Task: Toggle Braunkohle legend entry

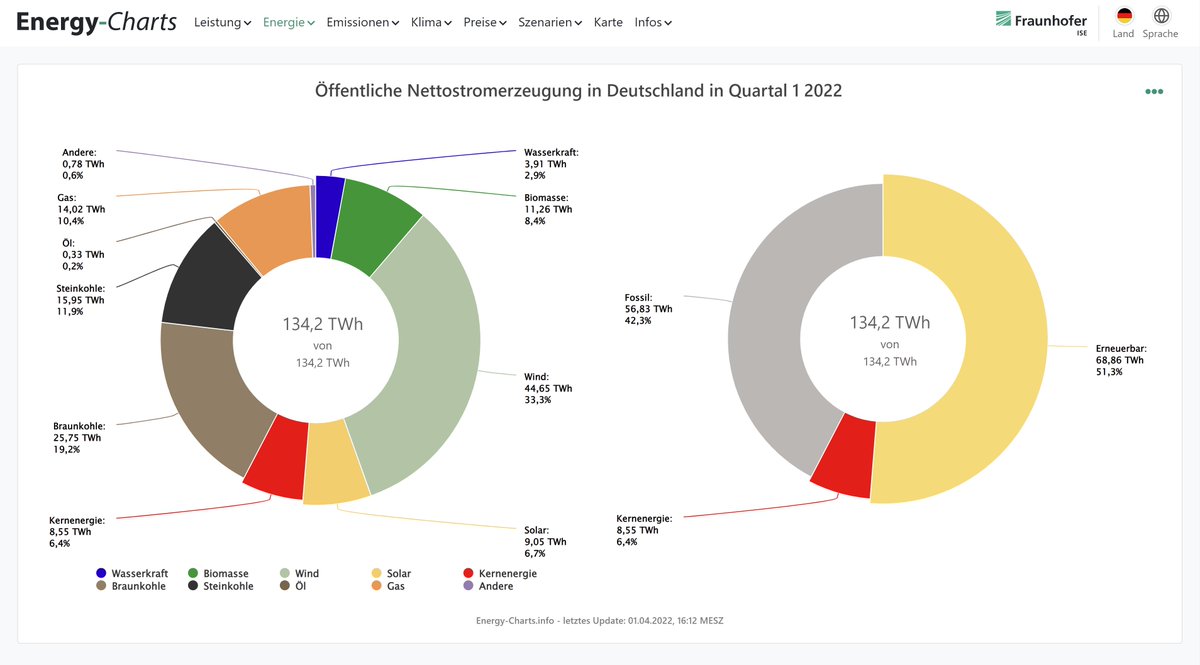Action: click(x=131, y=586)
